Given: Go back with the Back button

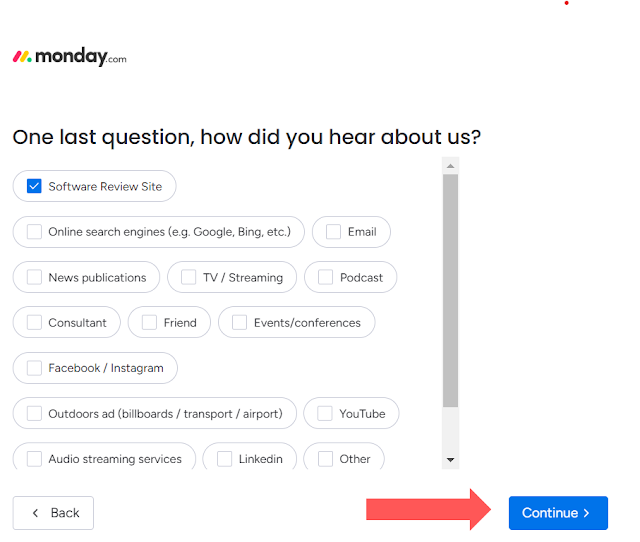Looking at the screenshot, I should click(x=53, y=513).
